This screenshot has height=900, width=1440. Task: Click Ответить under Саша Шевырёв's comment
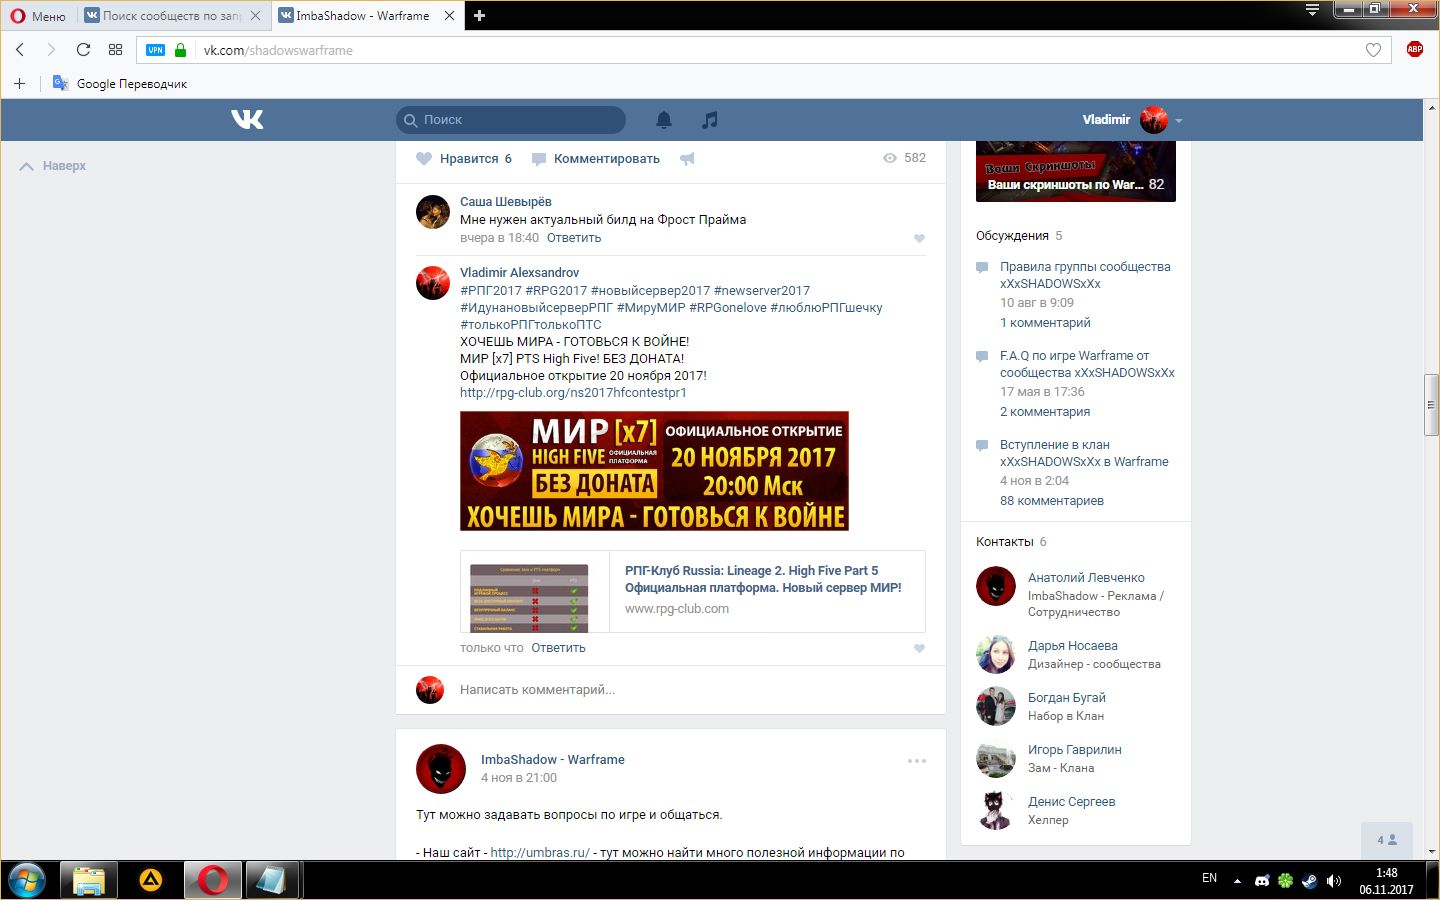point(574,238)
